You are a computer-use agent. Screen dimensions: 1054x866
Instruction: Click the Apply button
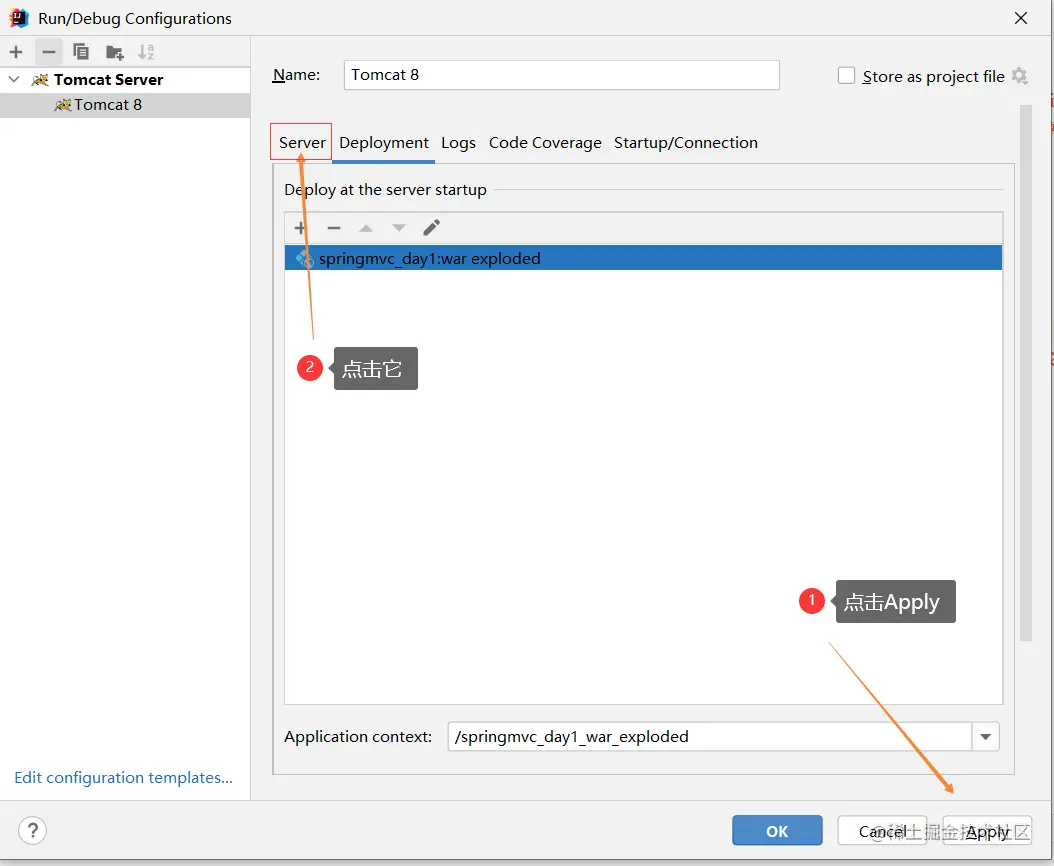pos(987,830)
